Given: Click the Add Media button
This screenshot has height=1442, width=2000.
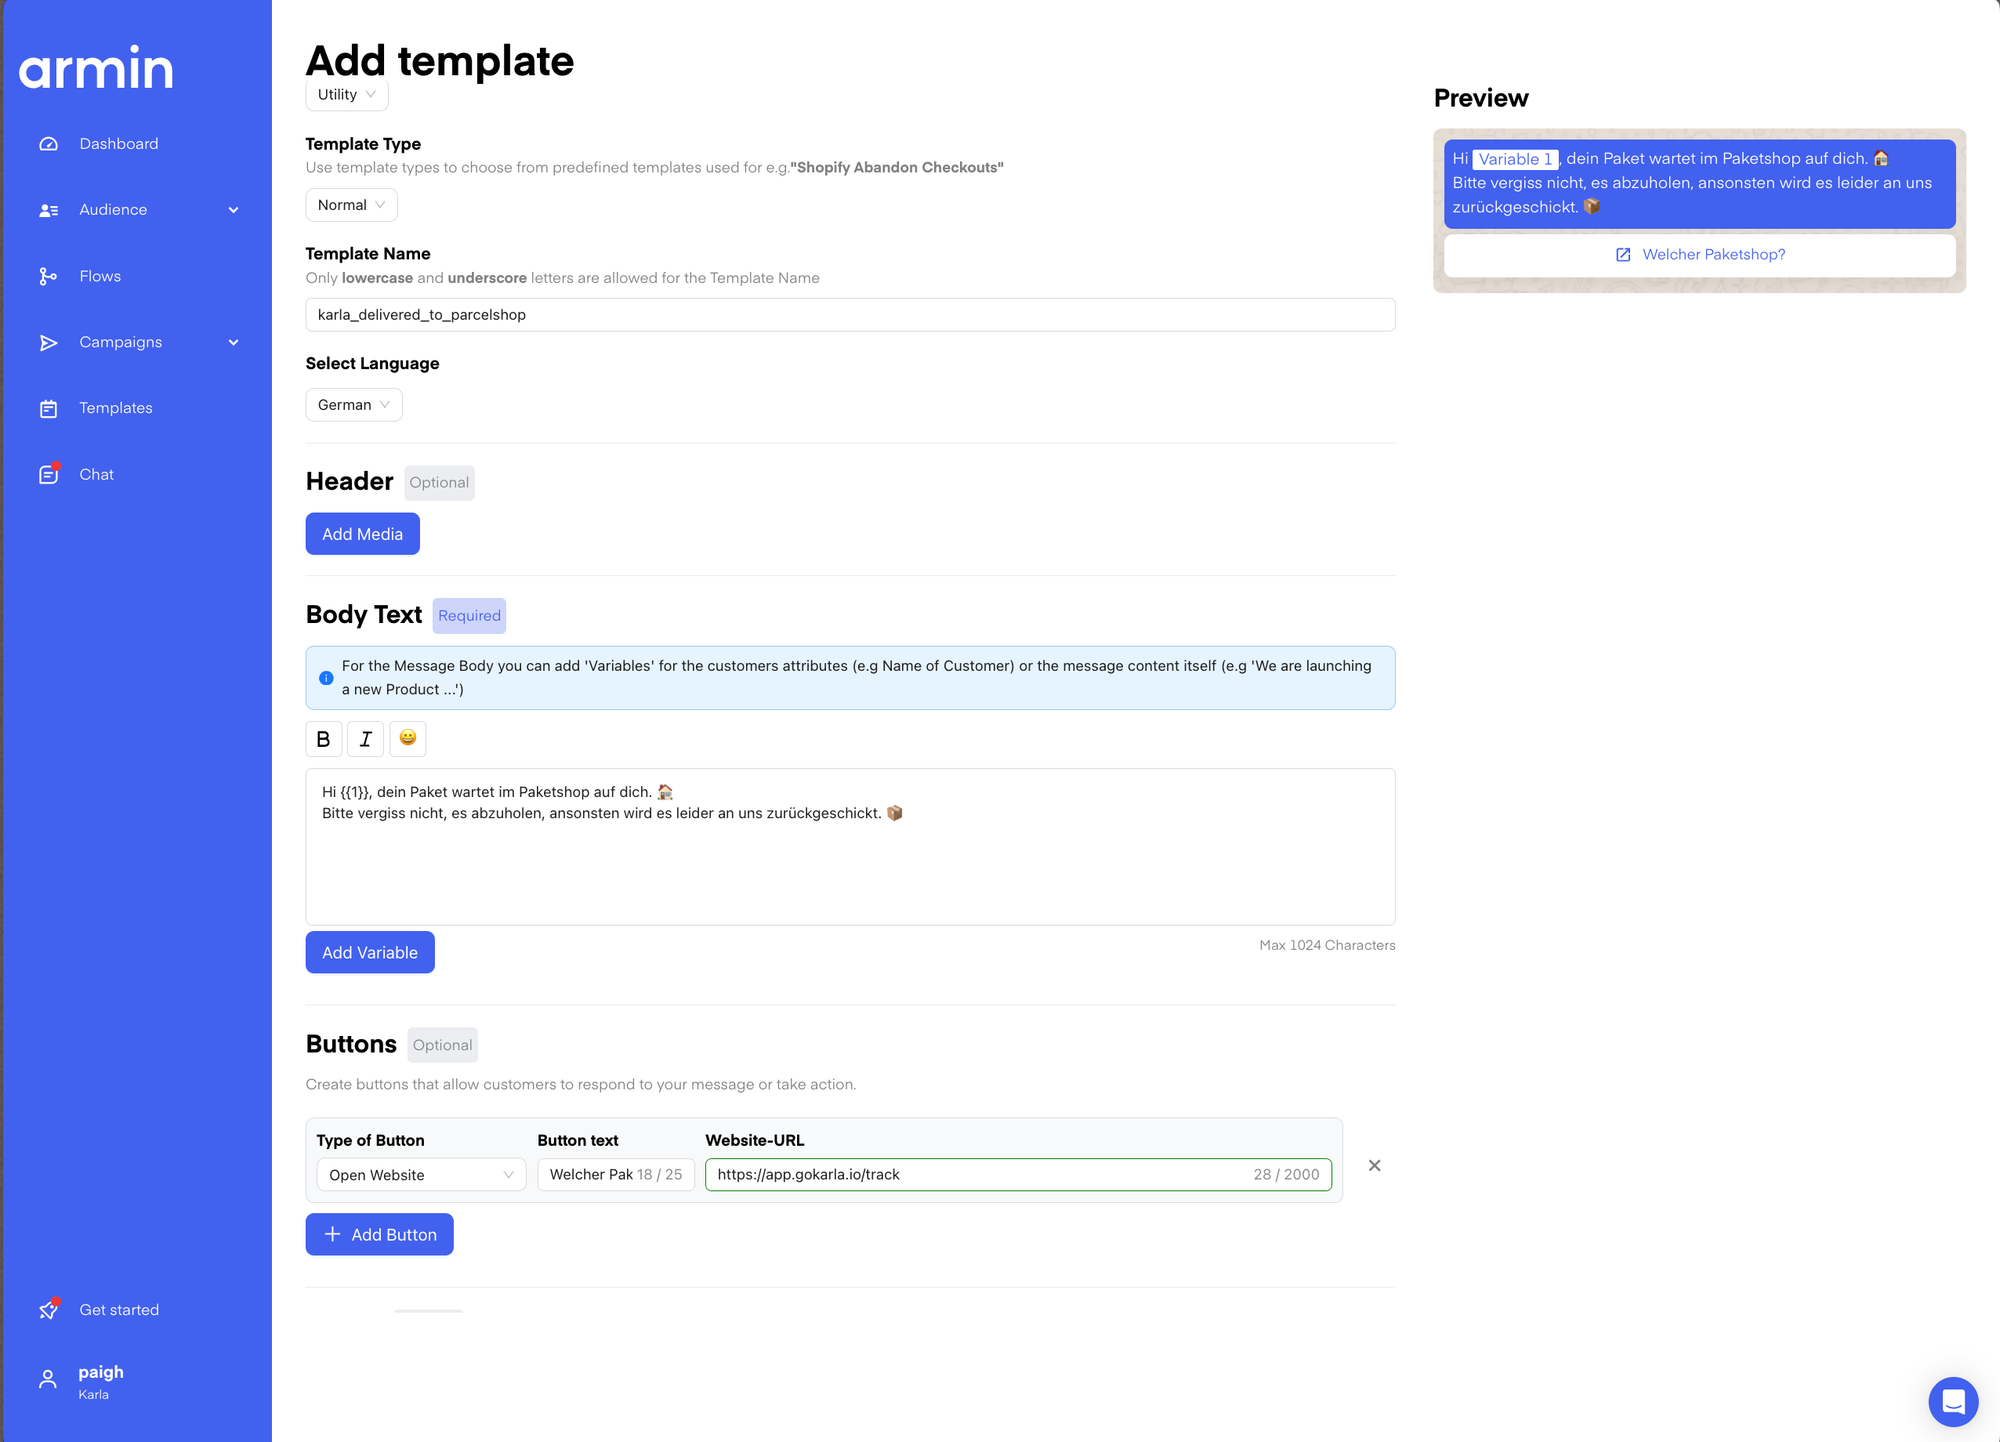Looking at the screenshot, I should pyautogui.click(x=362, y=534).
